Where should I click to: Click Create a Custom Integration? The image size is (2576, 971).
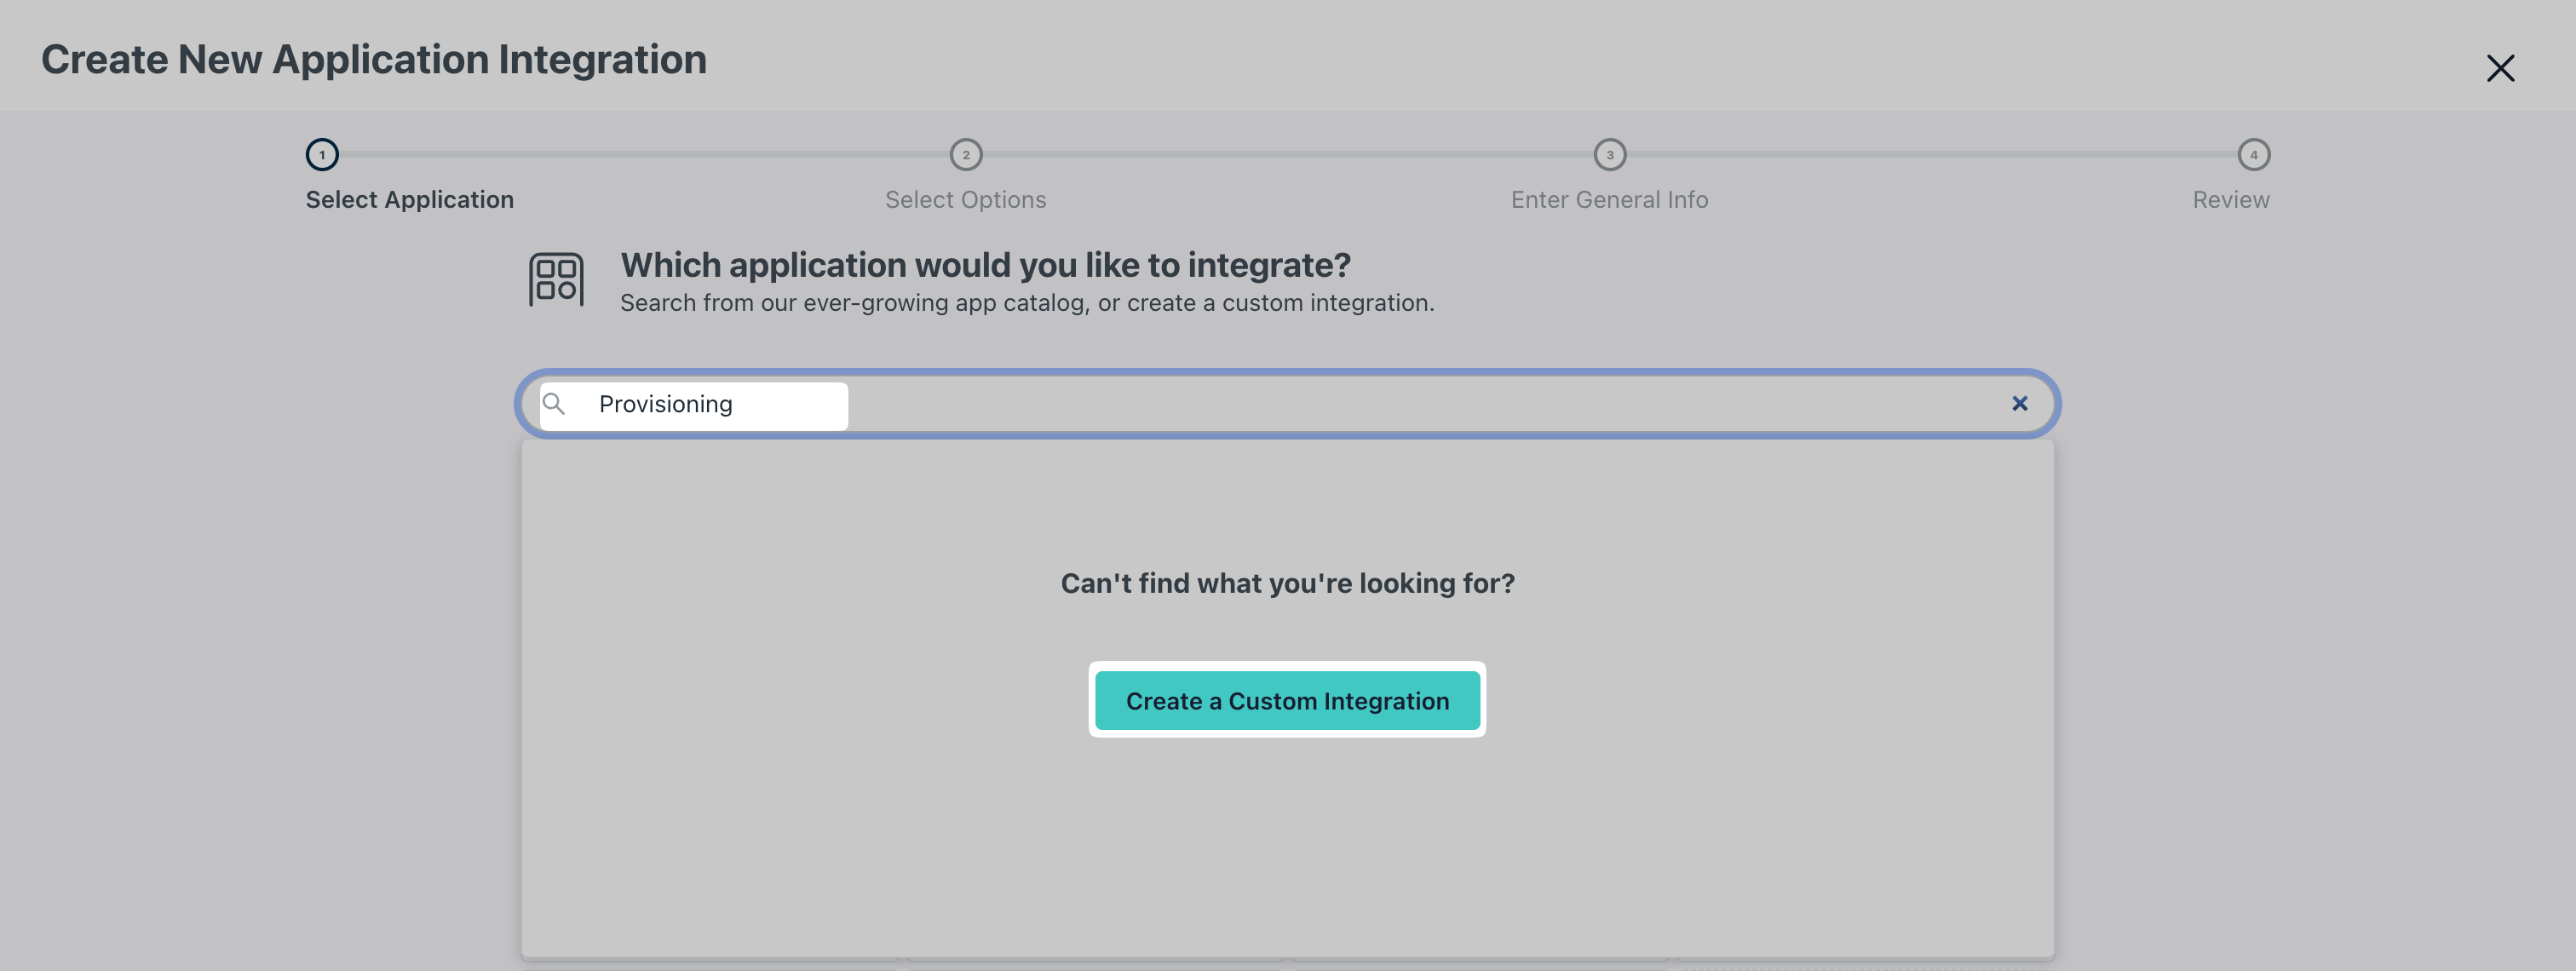coord(1287,700)
